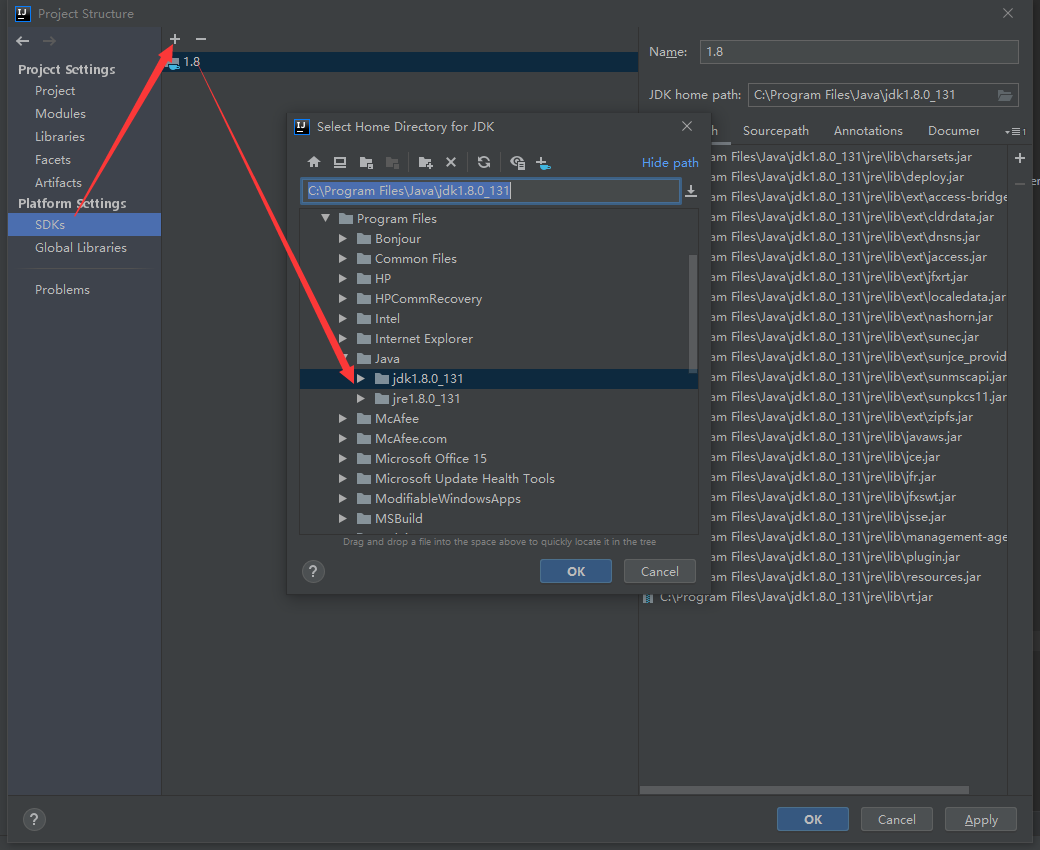Expand the HPCommRecovery folder
The image size is (1040, 850).
[343, 298]
